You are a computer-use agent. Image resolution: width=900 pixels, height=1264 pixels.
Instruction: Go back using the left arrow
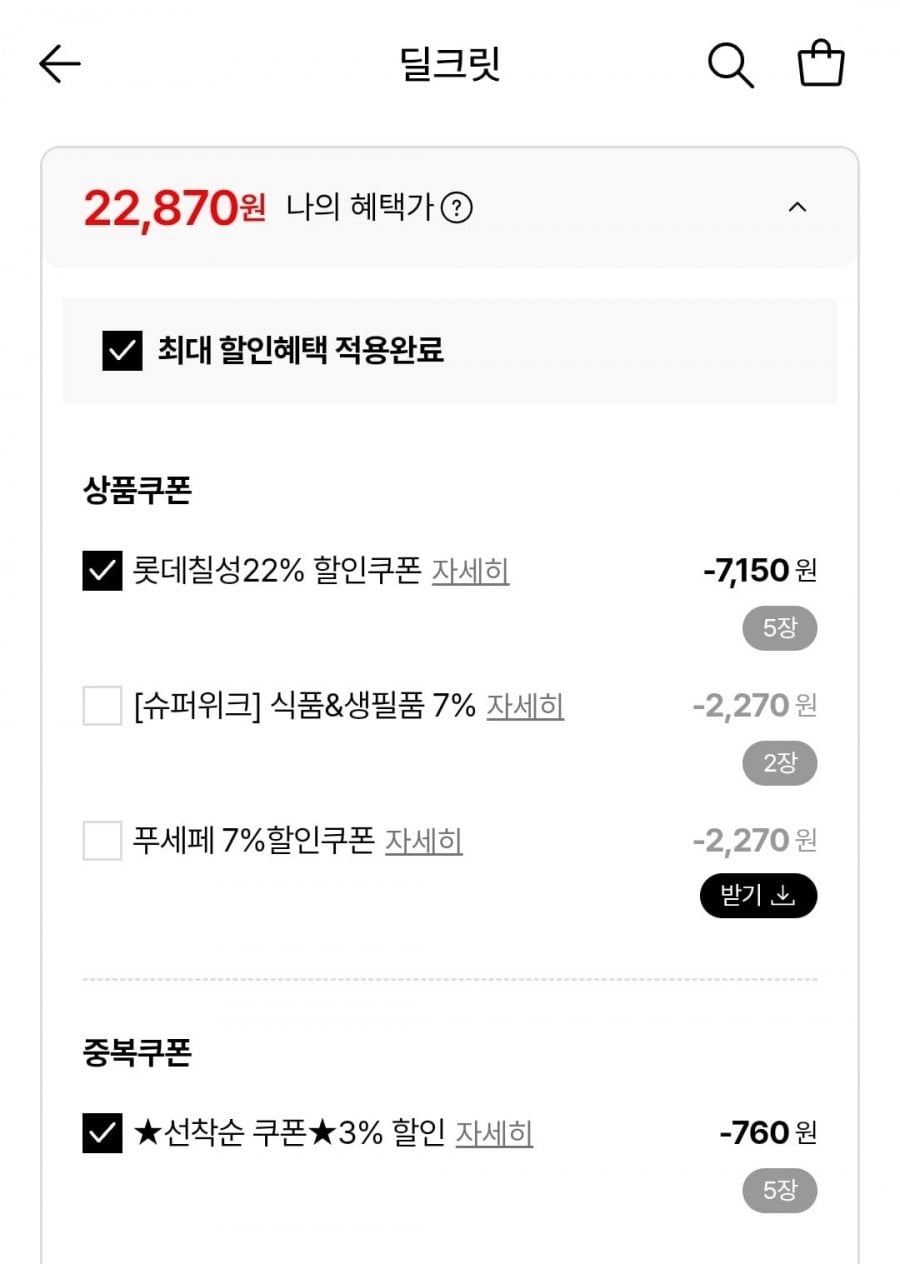60,65
